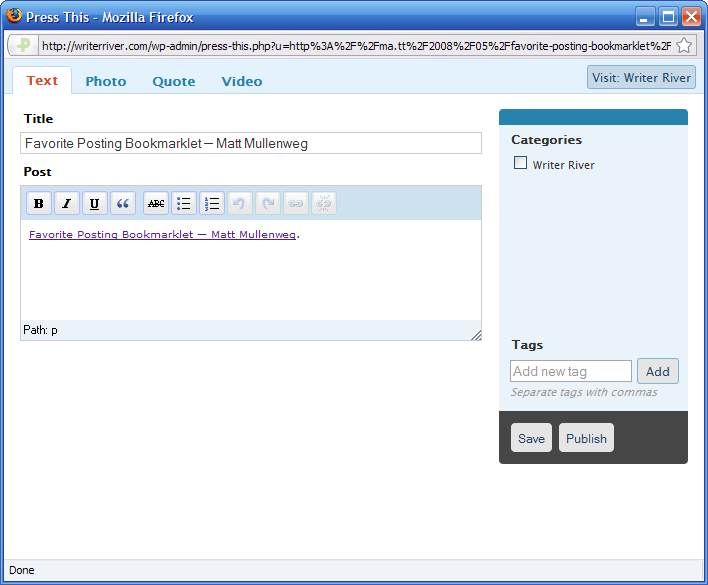708x585 pixels.
Task: Apply underline formatting in the post editor
Action: (x=94, y=203)
